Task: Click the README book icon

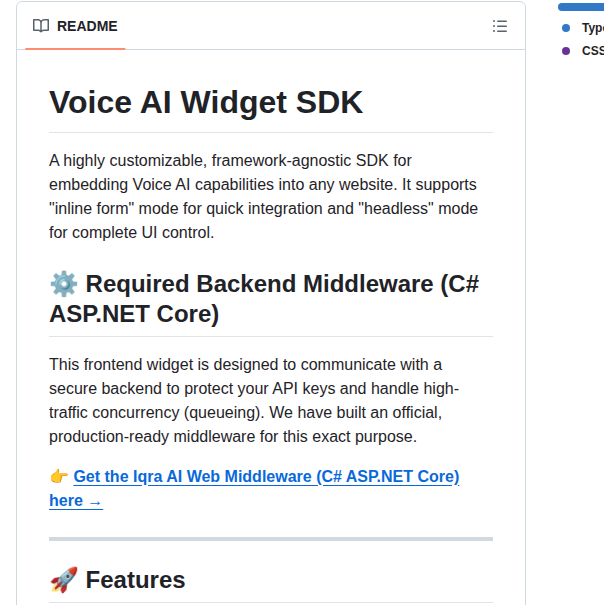Action: 41,26
